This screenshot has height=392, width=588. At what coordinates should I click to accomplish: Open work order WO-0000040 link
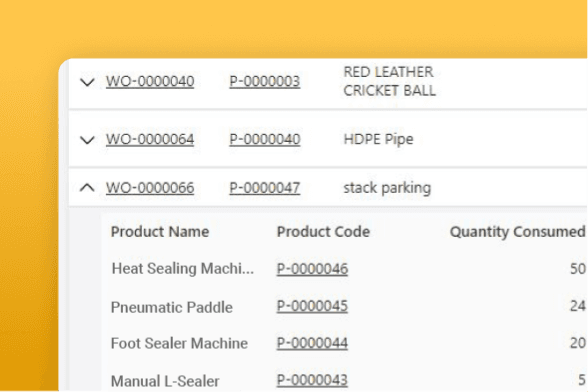150,81
